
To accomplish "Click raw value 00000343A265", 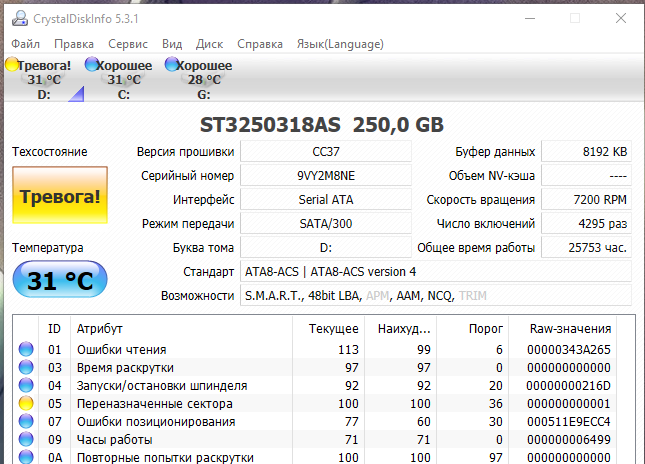I will click(568, 349).
